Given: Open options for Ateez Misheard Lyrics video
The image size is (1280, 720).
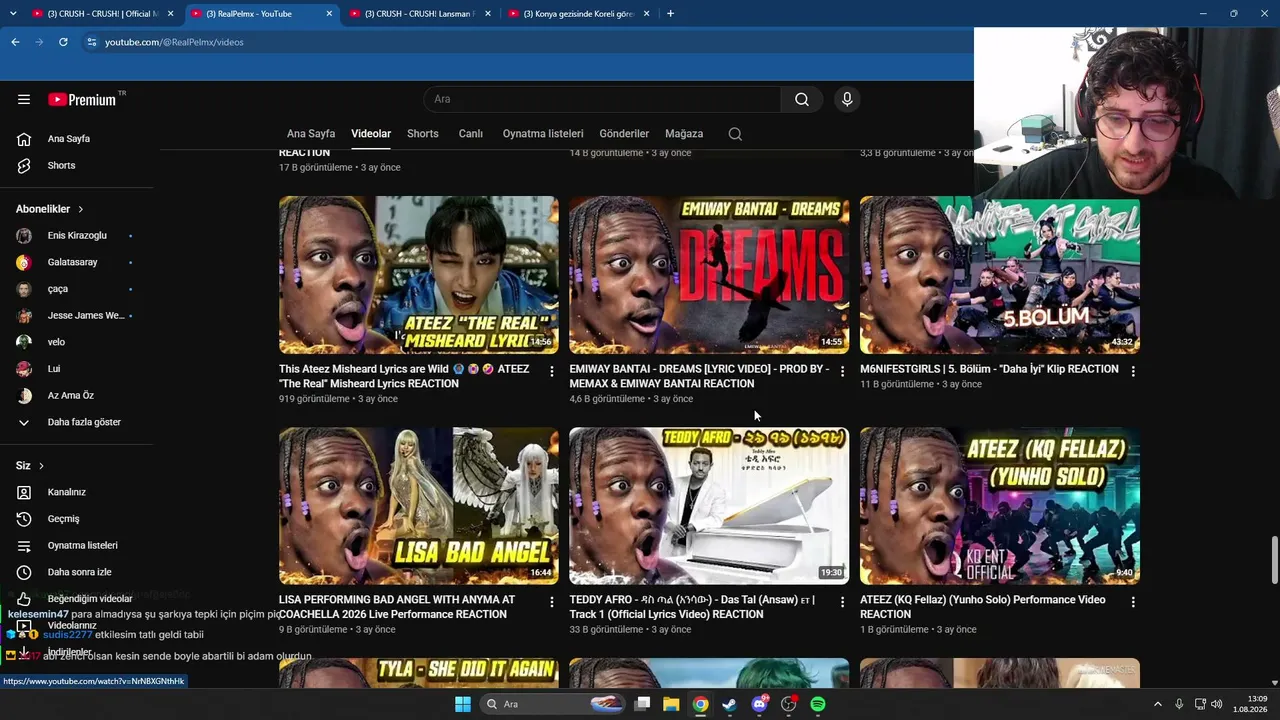Looking at the screenshot, I should click(551, 371).
